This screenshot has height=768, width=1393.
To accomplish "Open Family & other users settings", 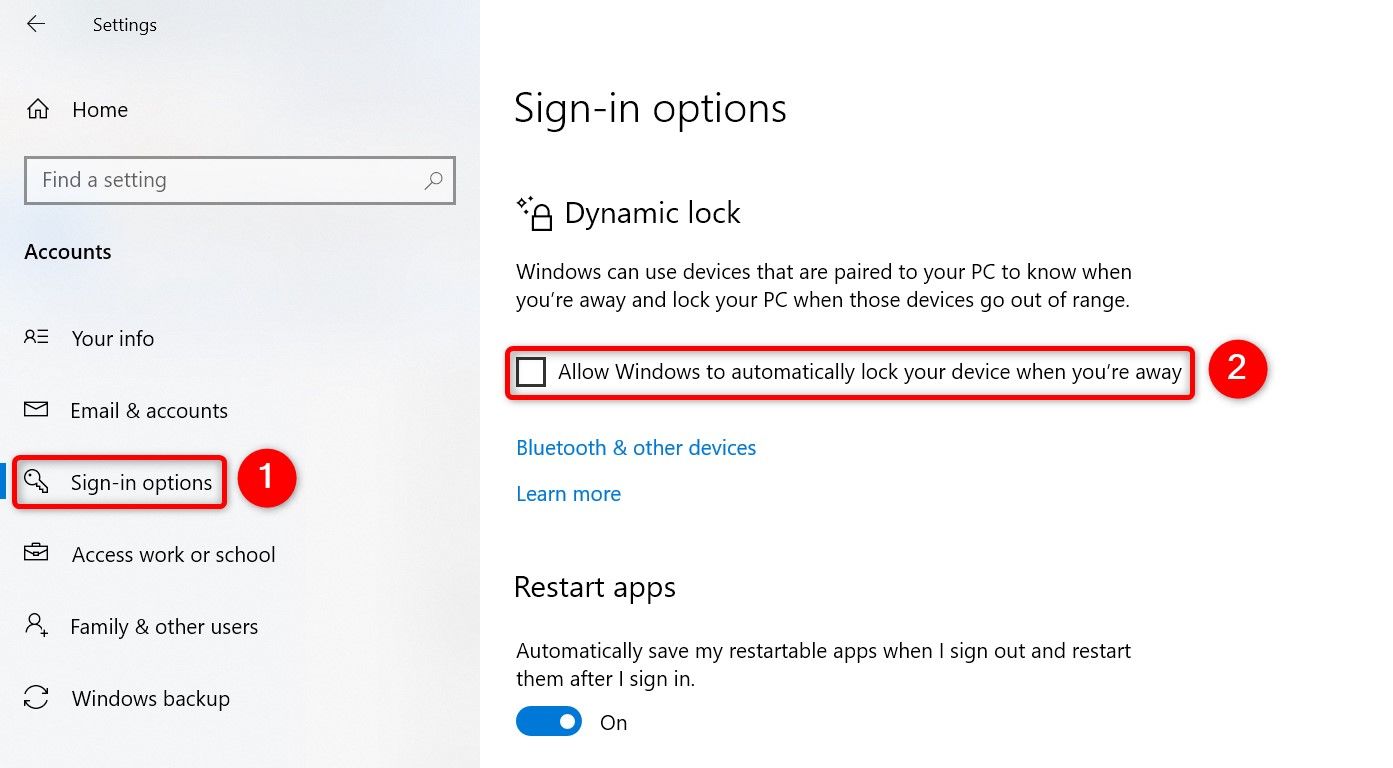I will (163, 626).
